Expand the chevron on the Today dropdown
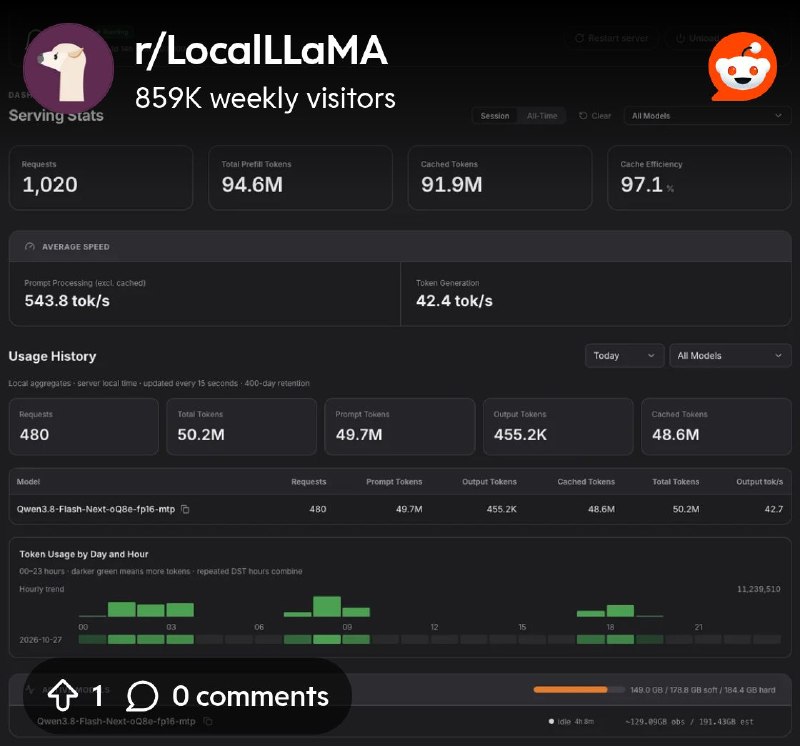 tap(651, 356)
